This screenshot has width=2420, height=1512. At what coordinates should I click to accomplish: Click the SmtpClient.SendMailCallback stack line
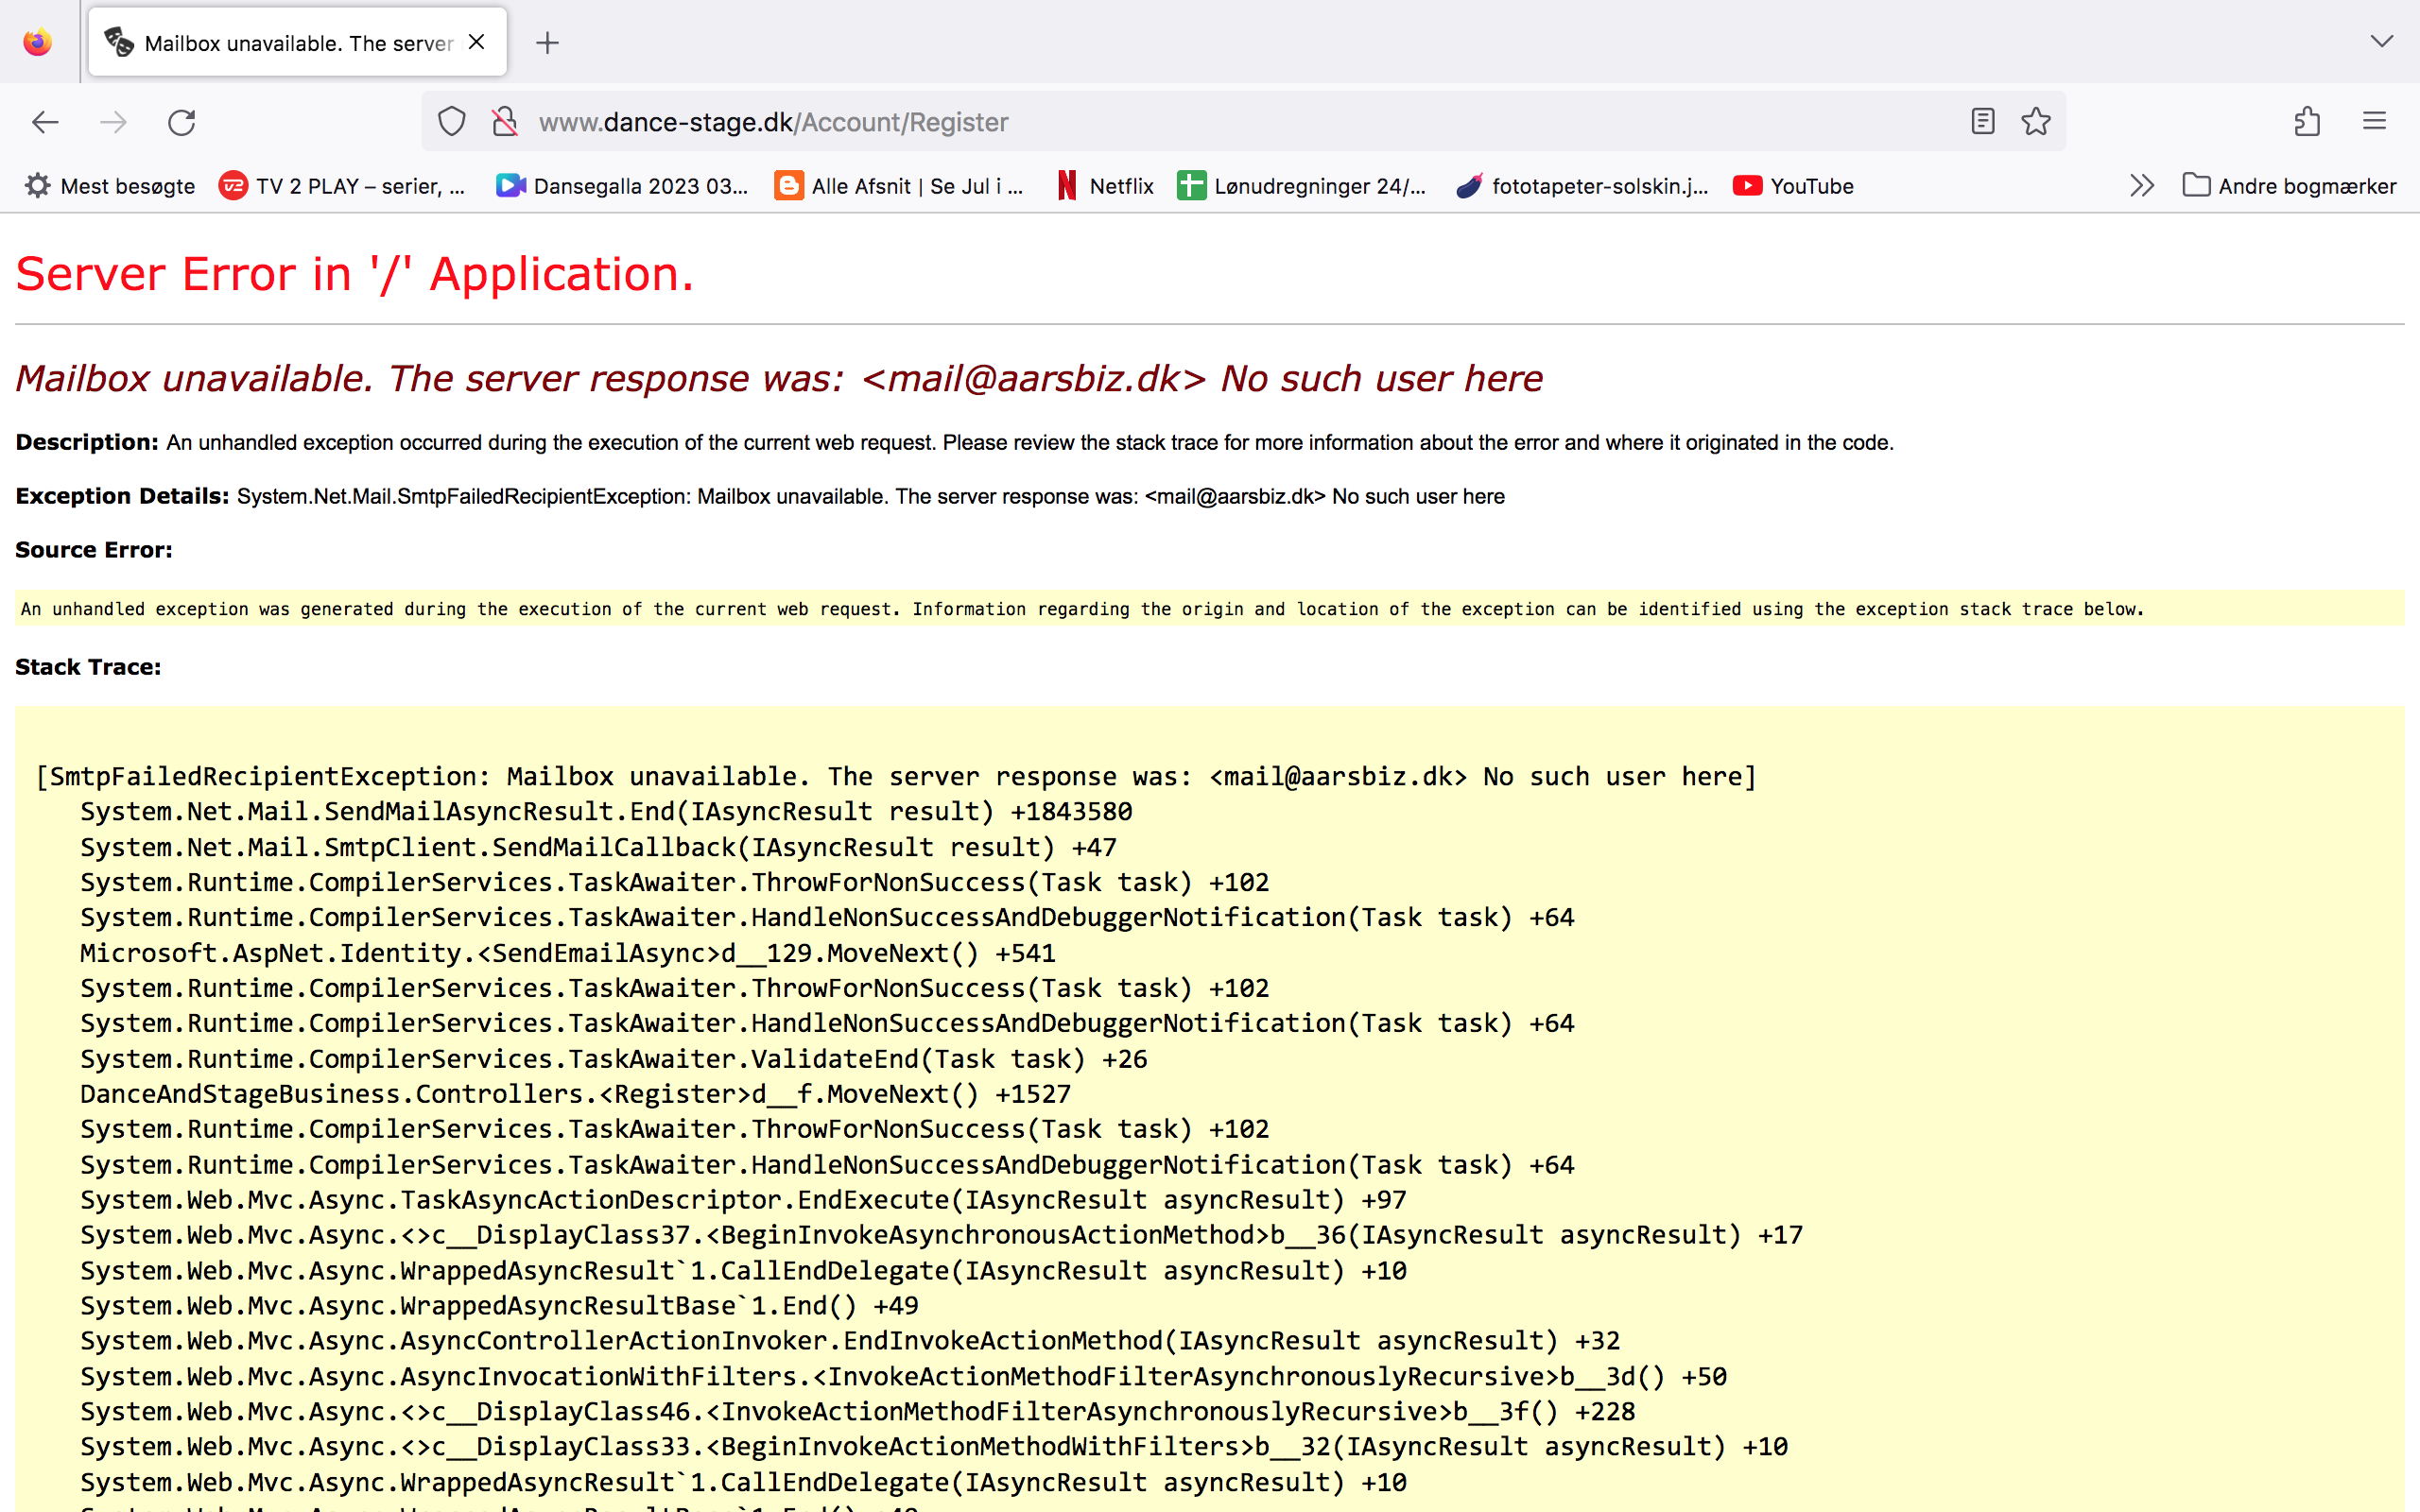598,848
